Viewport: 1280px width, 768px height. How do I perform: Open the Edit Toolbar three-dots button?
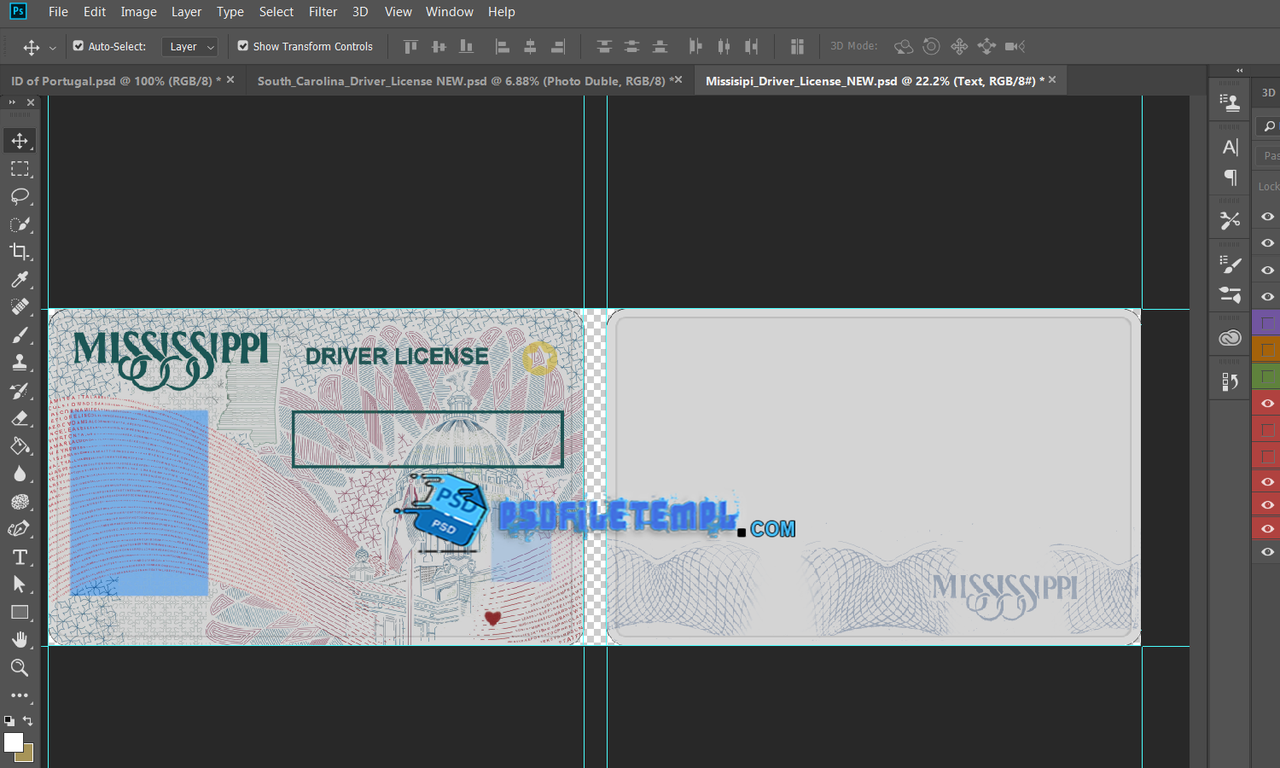20,695
